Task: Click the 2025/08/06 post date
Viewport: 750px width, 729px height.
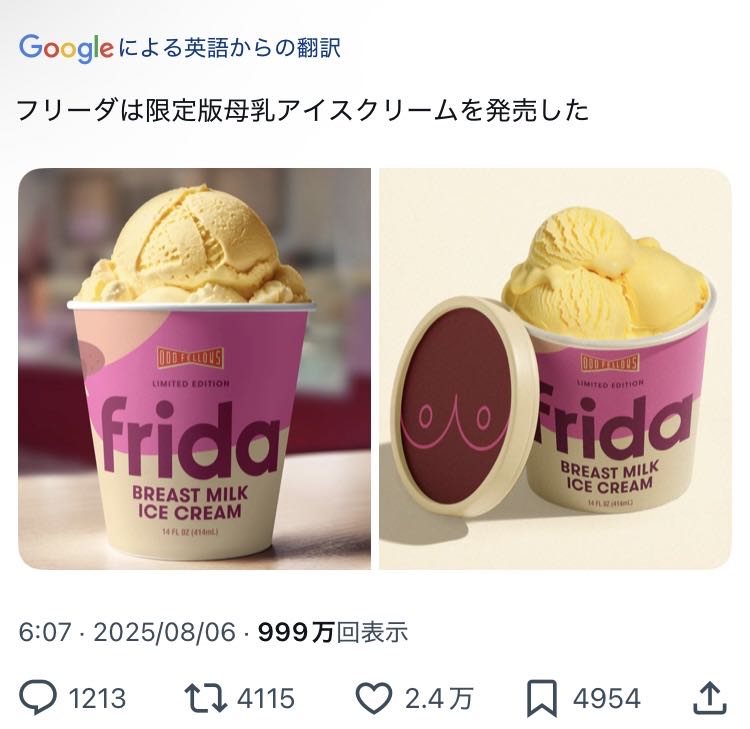Action: point(165,632)
